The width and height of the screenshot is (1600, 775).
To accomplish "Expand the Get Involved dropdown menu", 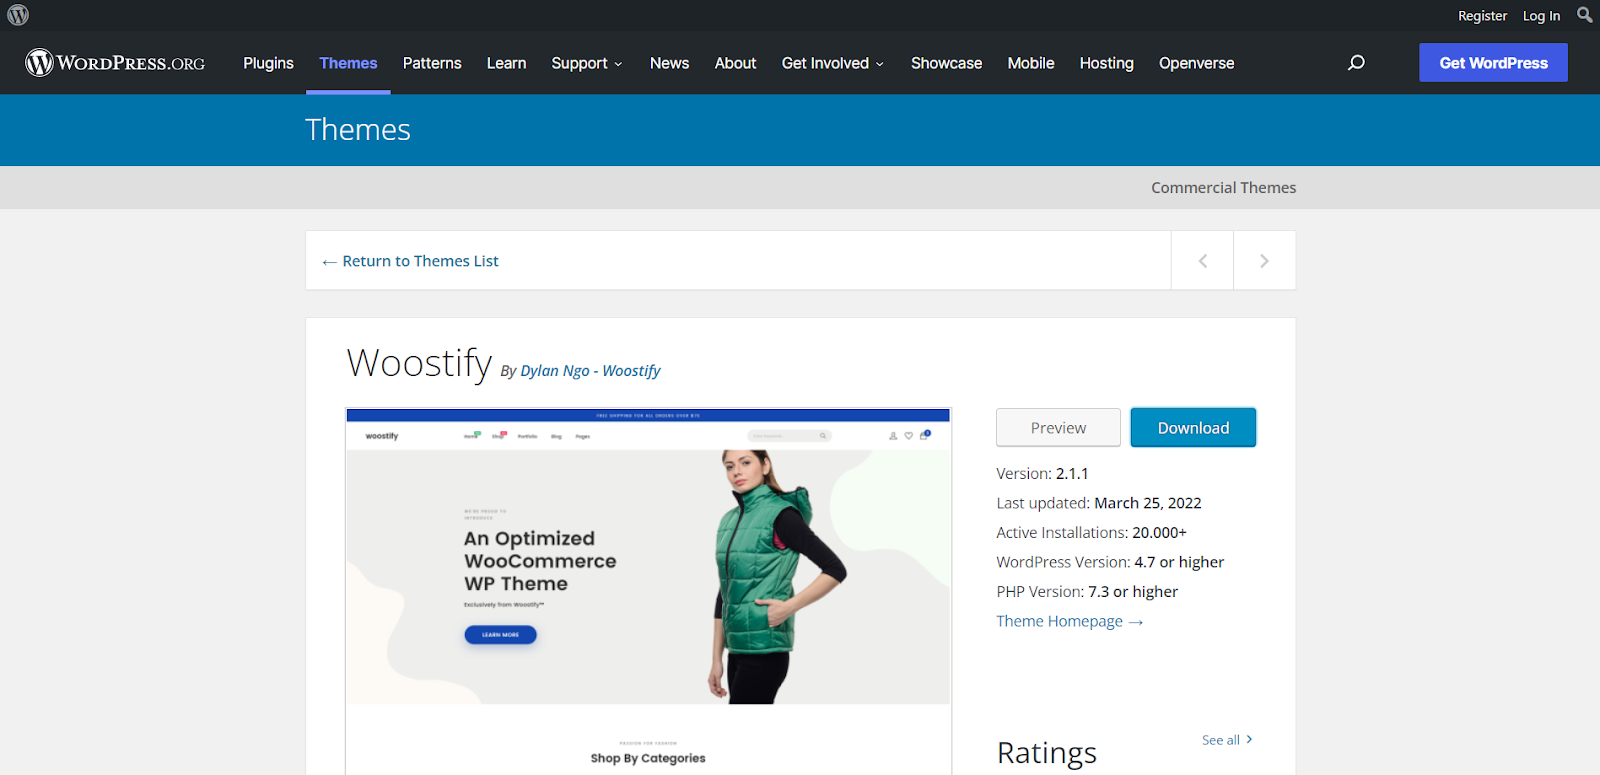I will 832,63.
